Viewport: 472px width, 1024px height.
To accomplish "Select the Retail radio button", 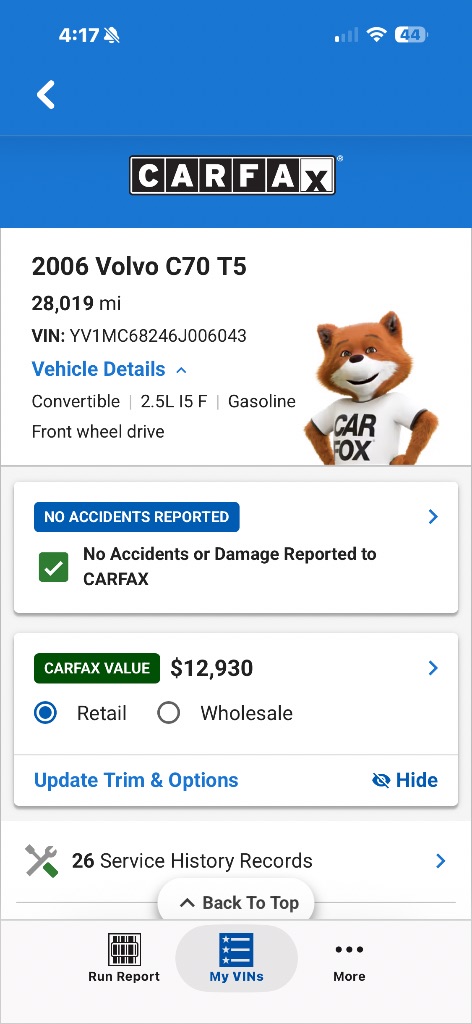I will pyautogui.click(x=45, y=713).
